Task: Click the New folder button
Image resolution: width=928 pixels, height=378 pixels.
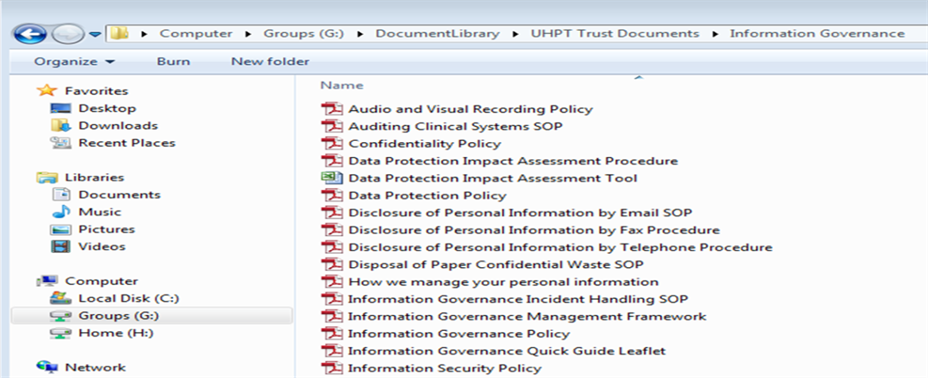Action: (x=270, y=62)
